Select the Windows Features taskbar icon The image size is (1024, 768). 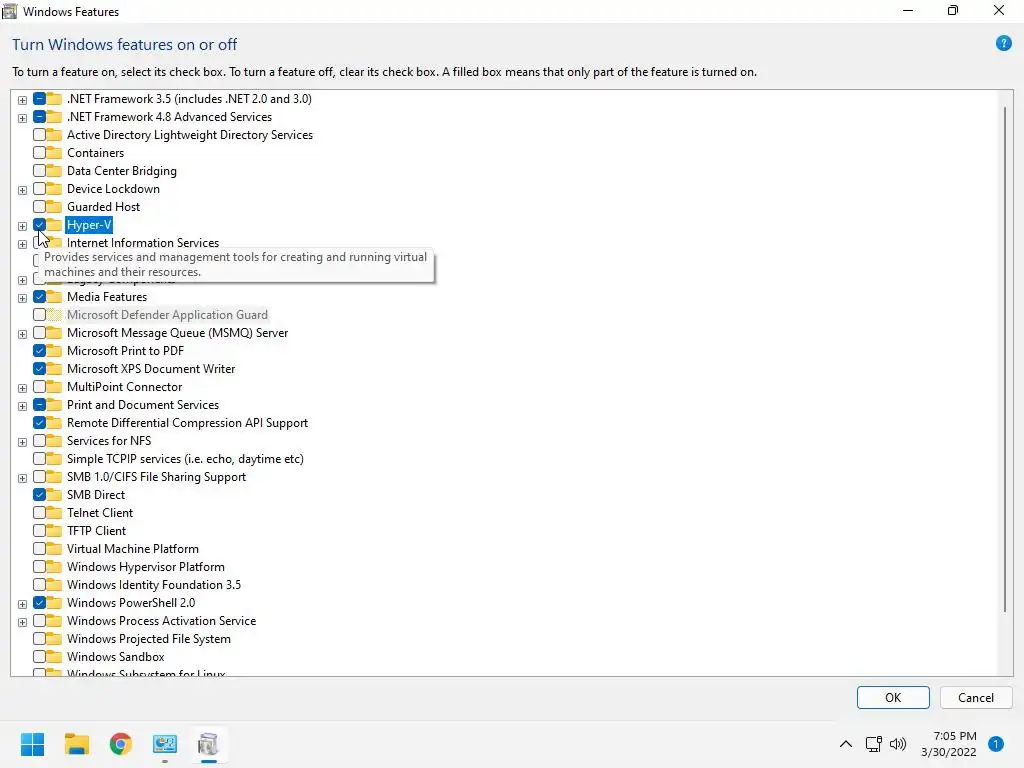[x=208, y=744]
